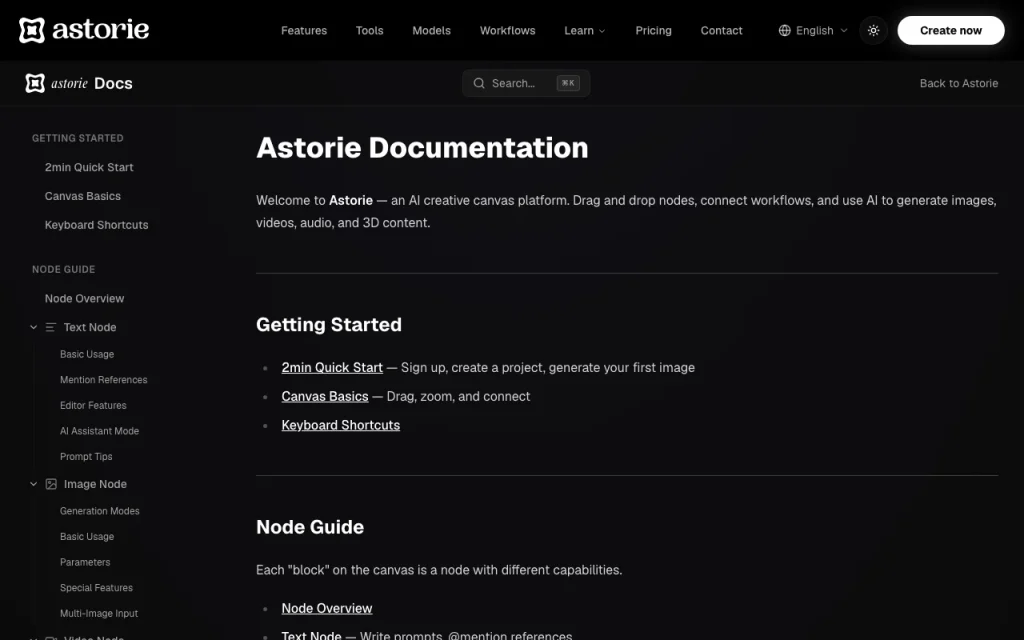This screenshot has height=640, width=1024.
Task: Click the Node Guide heading in content
Action: [310, 527]
